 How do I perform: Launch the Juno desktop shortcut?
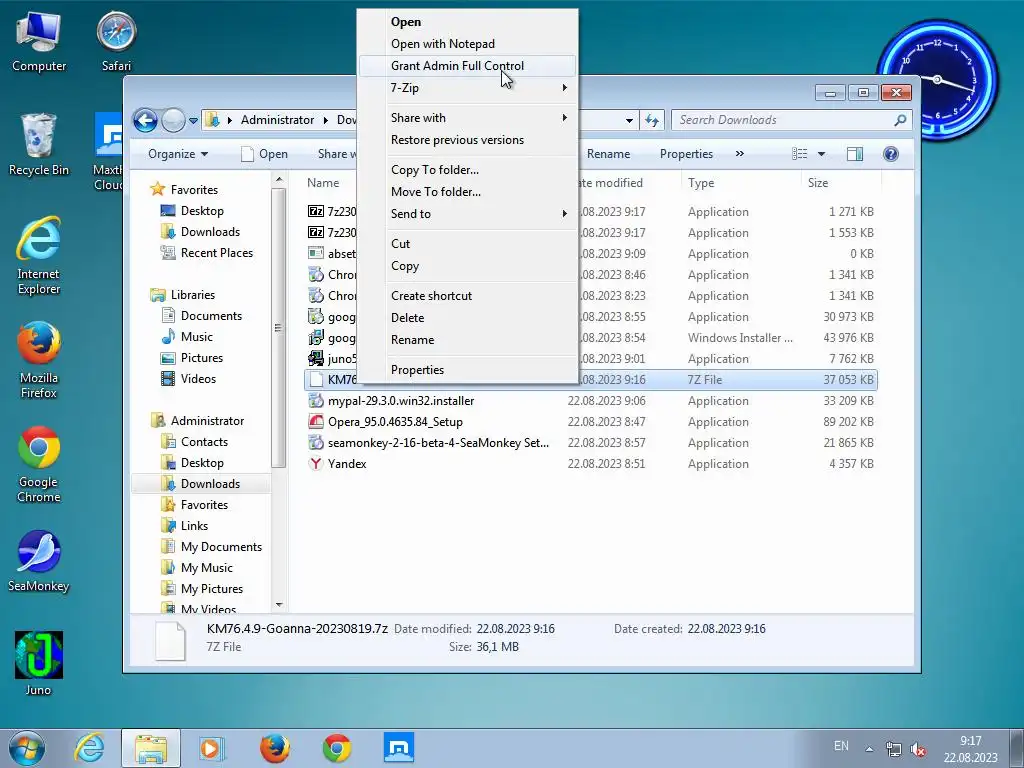click(x=39, y=664)
